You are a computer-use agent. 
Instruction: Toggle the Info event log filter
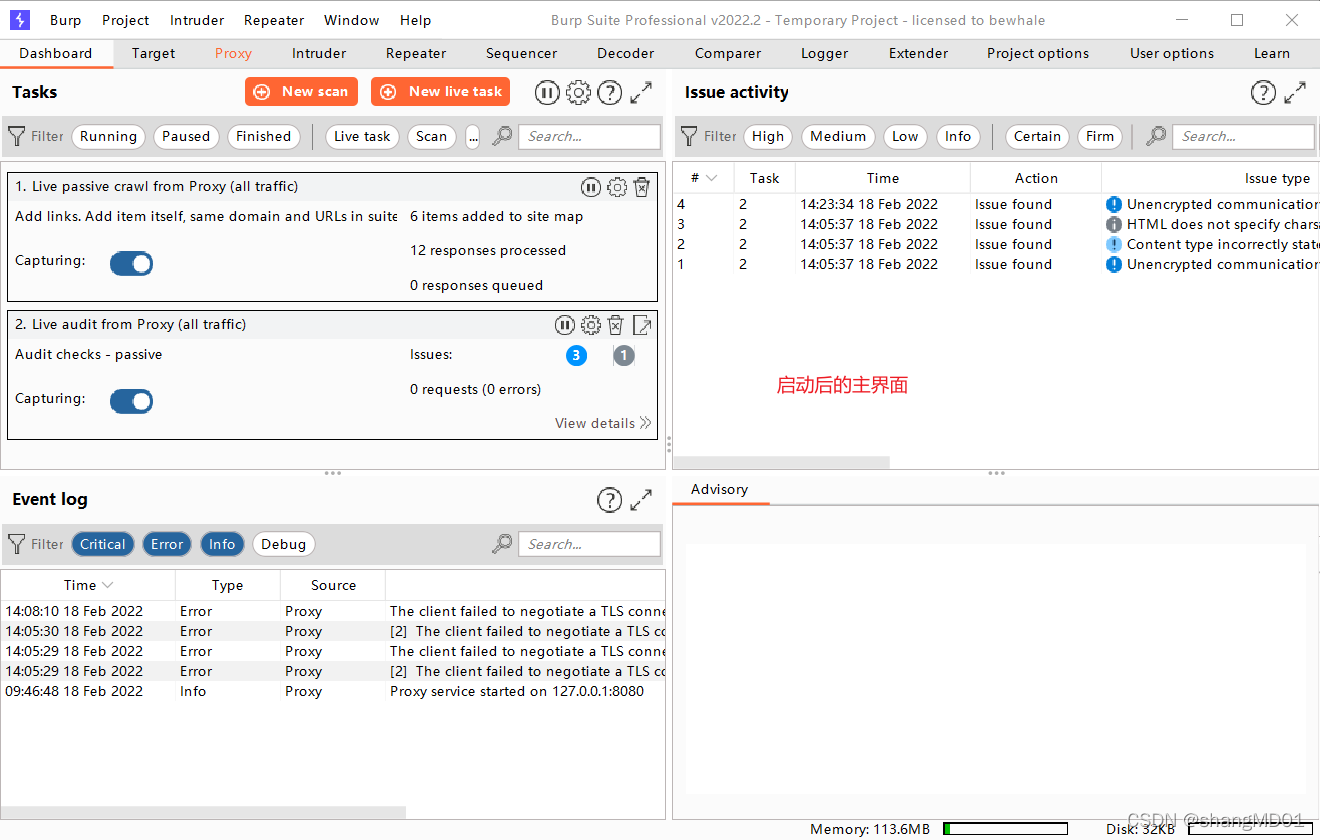tap(222, 544)
